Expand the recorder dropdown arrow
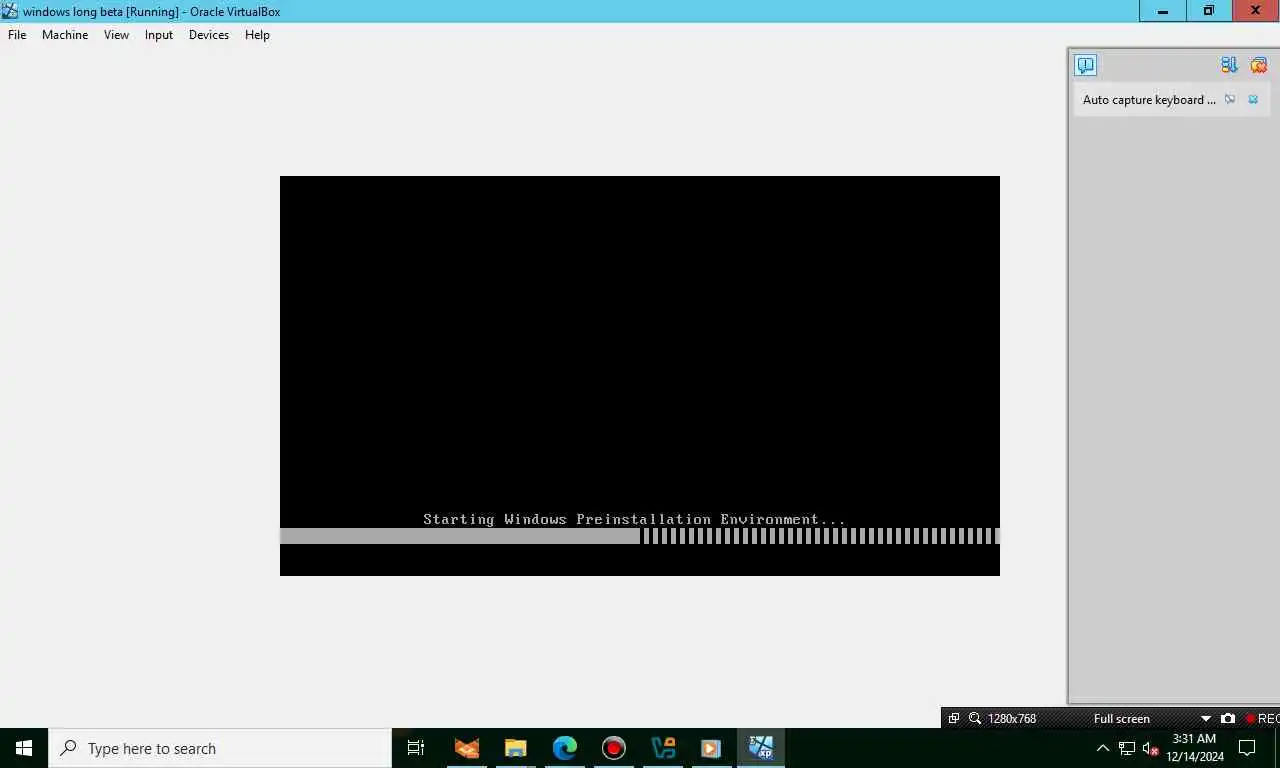The width and height of the screenshot is (1280, 768). point(1206,718)
